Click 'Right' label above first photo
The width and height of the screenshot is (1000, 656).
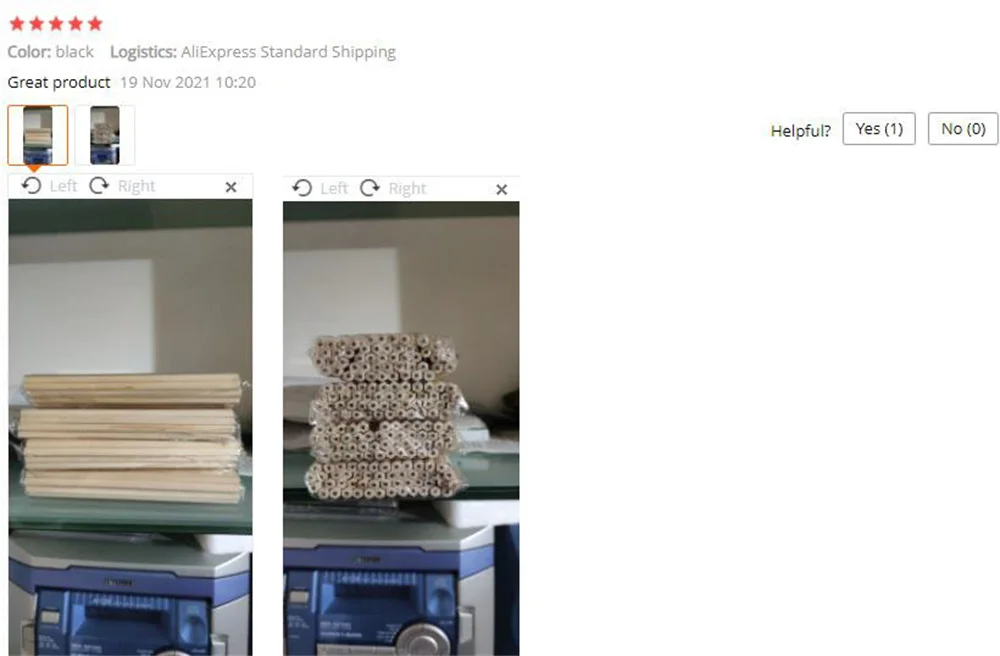pyautogui.click(x=136, y=186)
